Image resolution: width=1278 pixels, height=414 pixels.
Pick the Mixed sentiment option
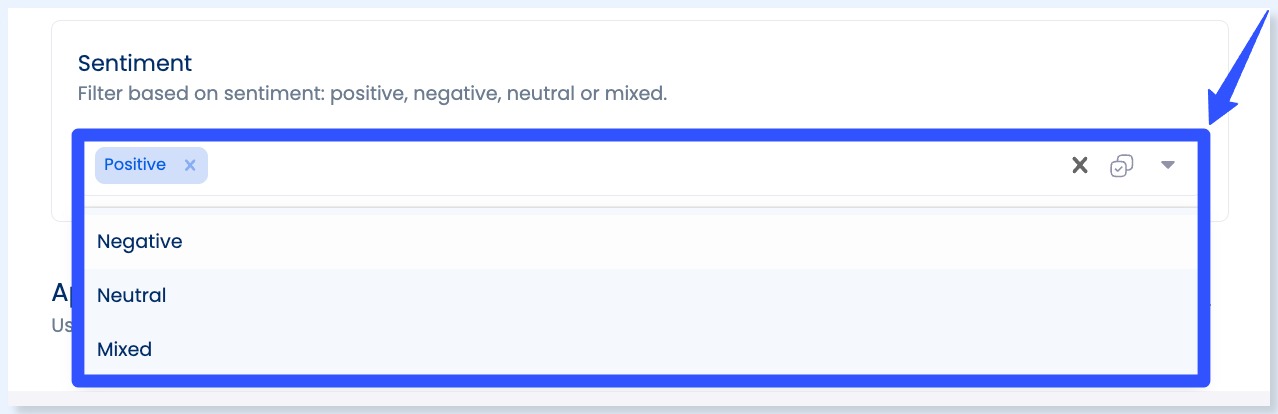click(x=125, y=350)
